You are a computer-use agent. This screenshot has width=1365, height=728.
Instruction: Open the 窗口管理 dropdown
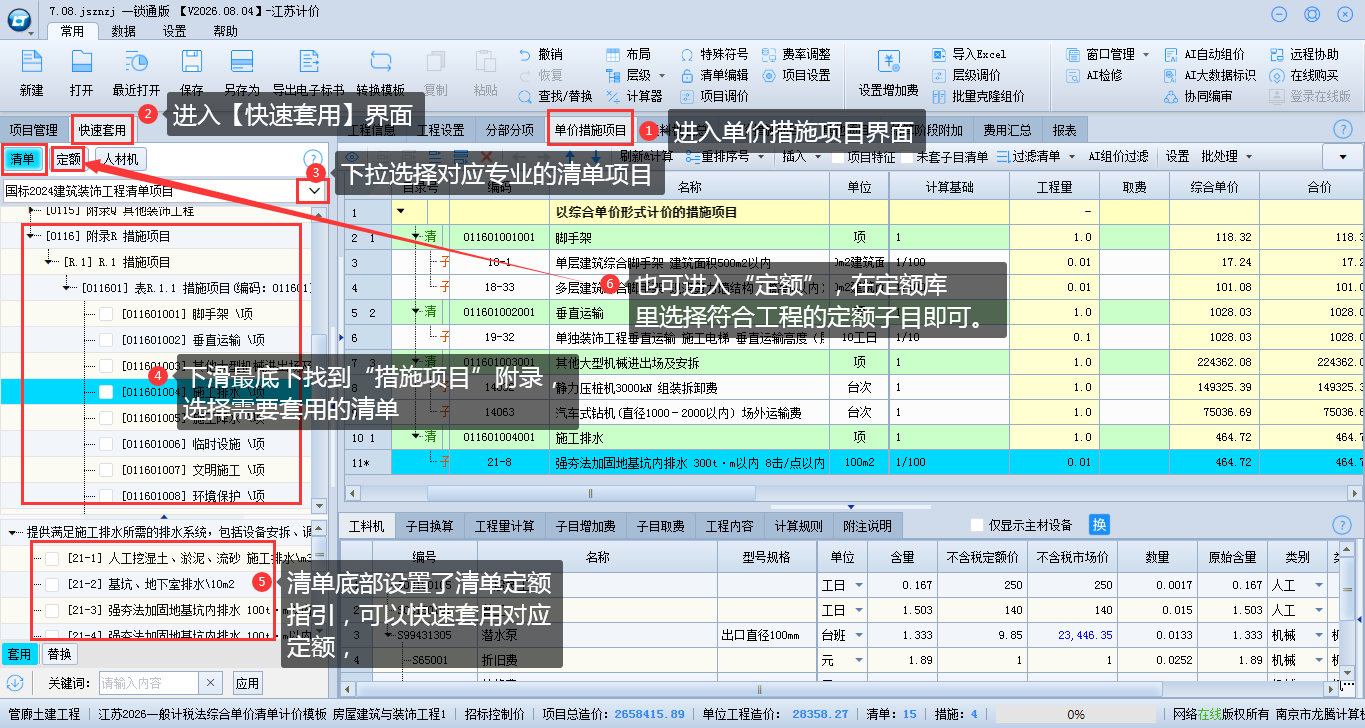(x=1146, y=54)
